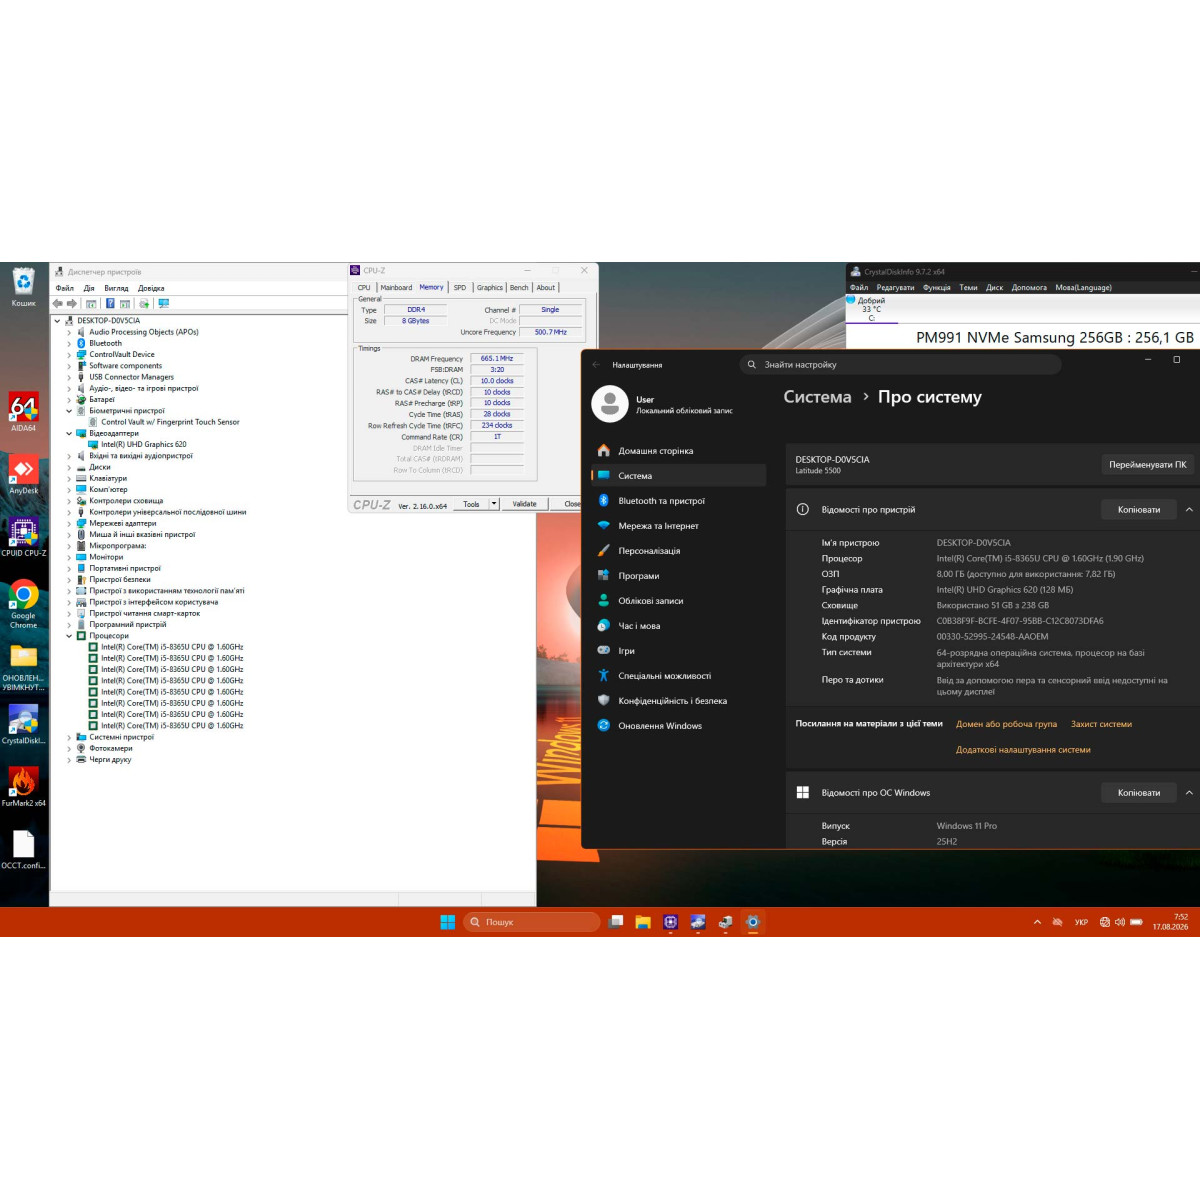Launch the FurMark2 x64 desktop shortcut
1200x1200 pixels.
24,786
